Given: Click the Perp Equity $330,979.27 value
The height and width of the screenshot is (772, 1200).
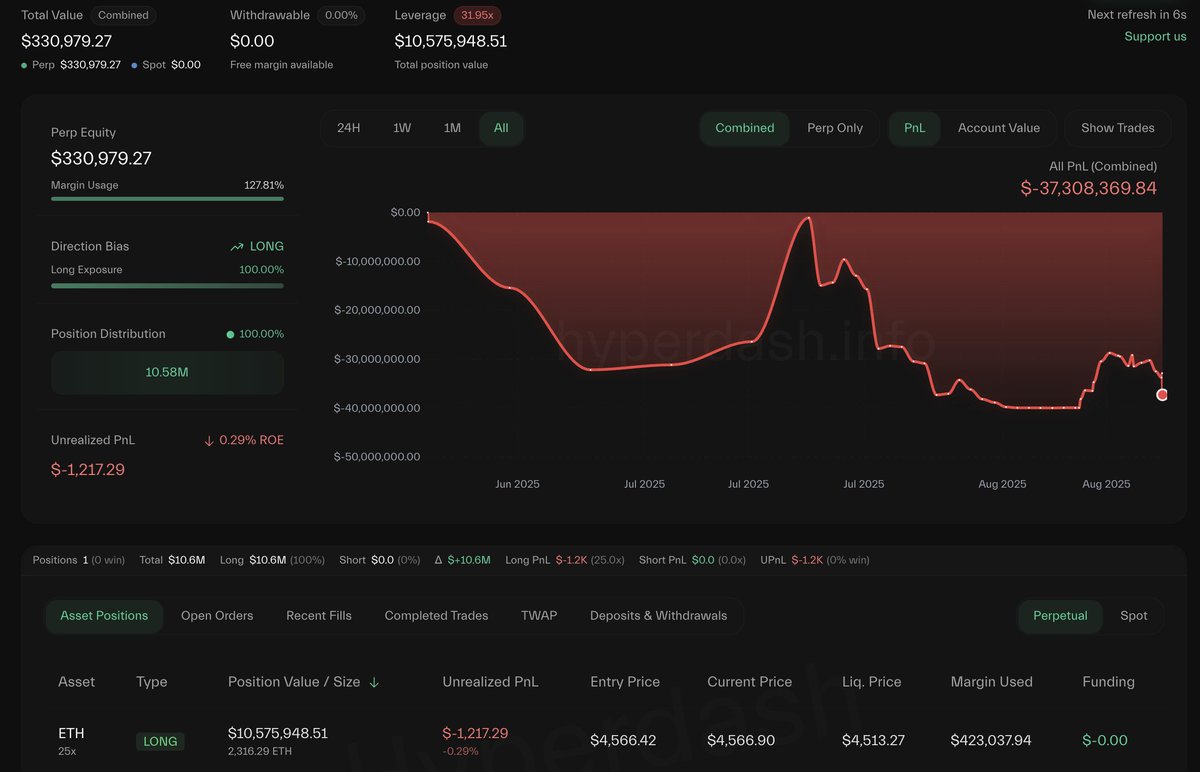Looking at the screenshot, I should tap(101, 158).
